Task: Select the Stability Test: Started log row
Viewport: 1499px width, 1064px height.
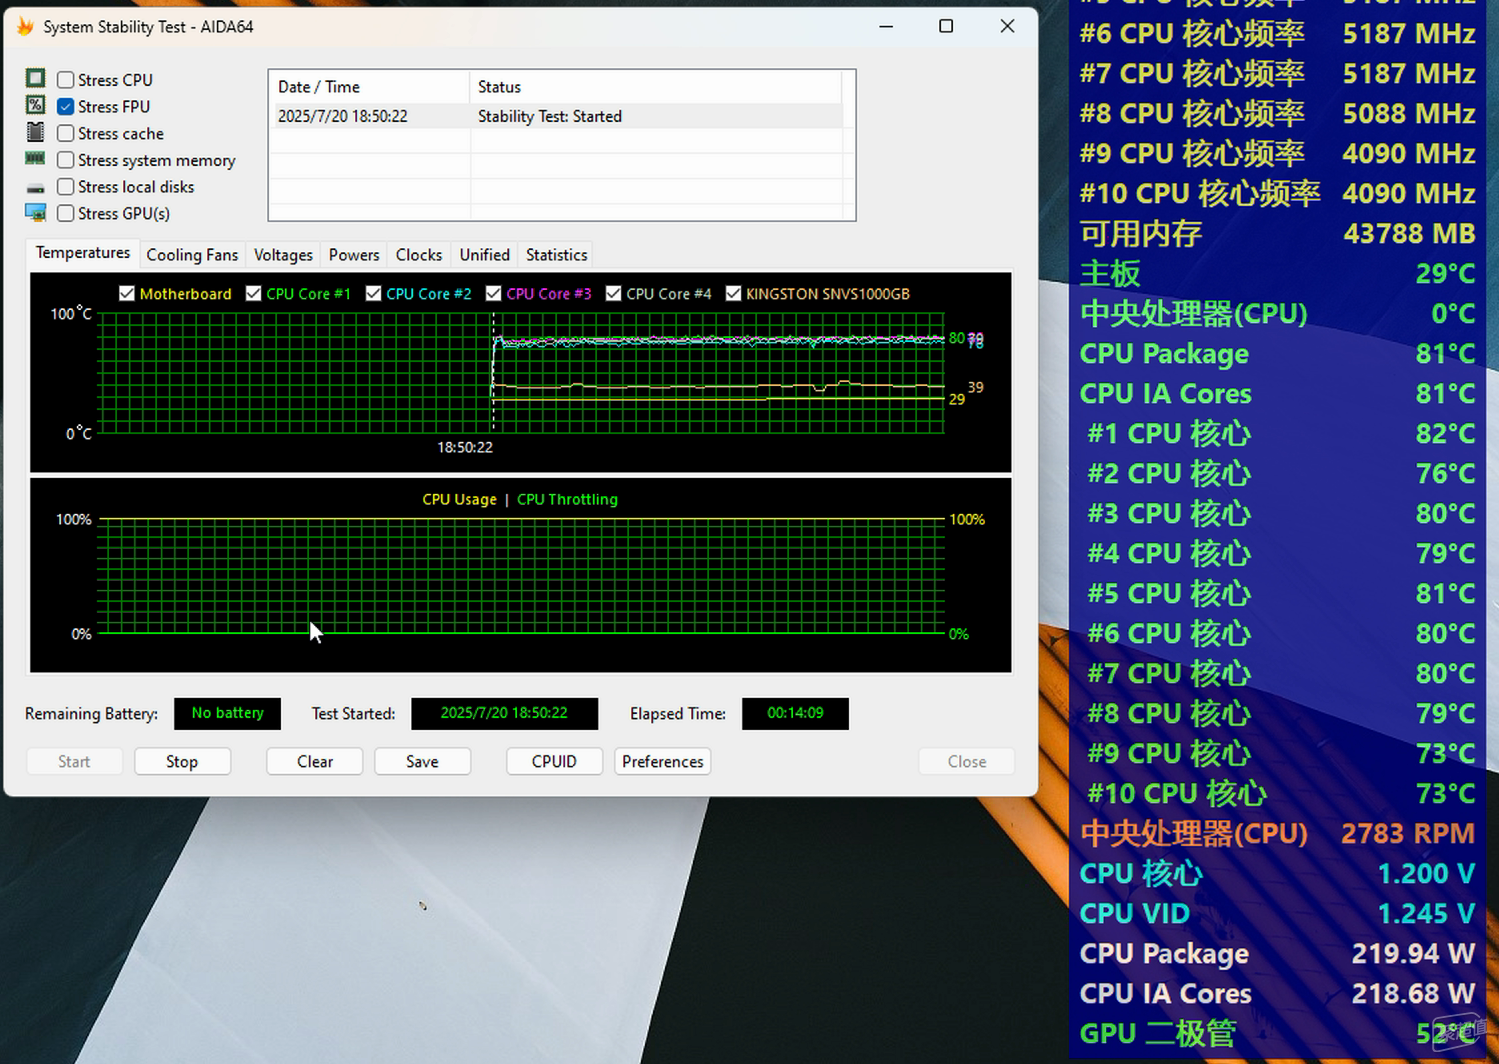Action: tap(558, 116)
